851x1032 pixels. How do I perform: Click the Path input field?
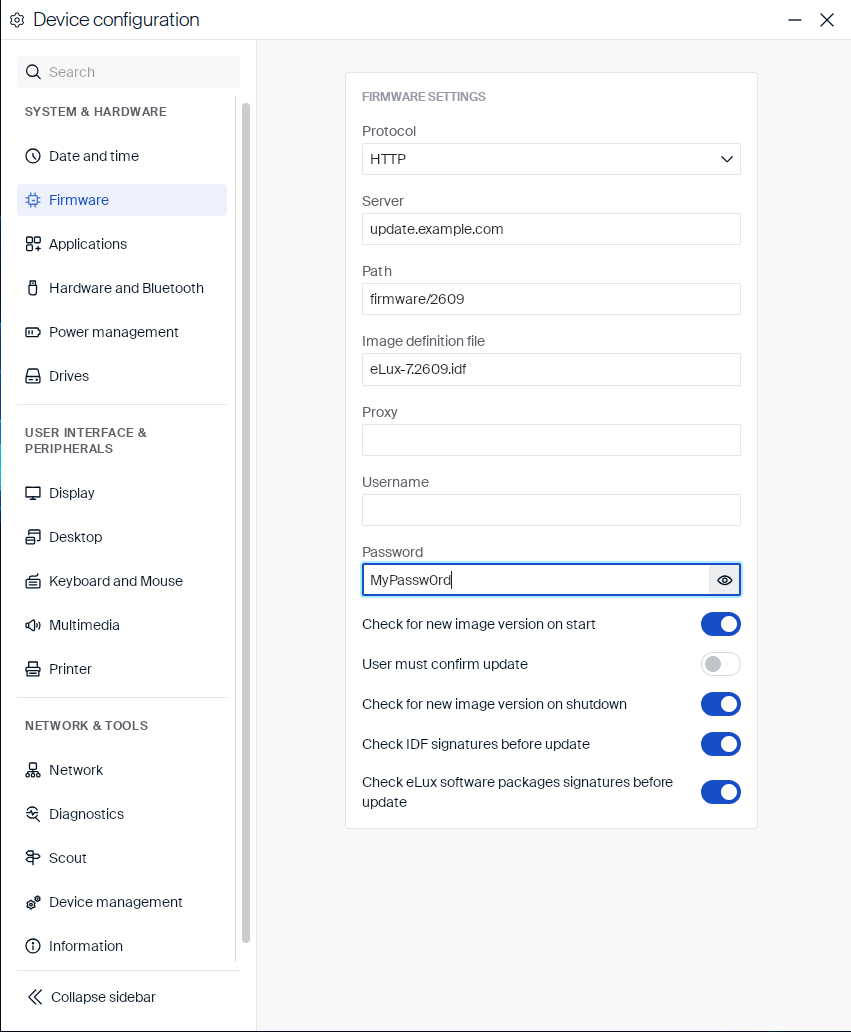(x=551, y=299)
